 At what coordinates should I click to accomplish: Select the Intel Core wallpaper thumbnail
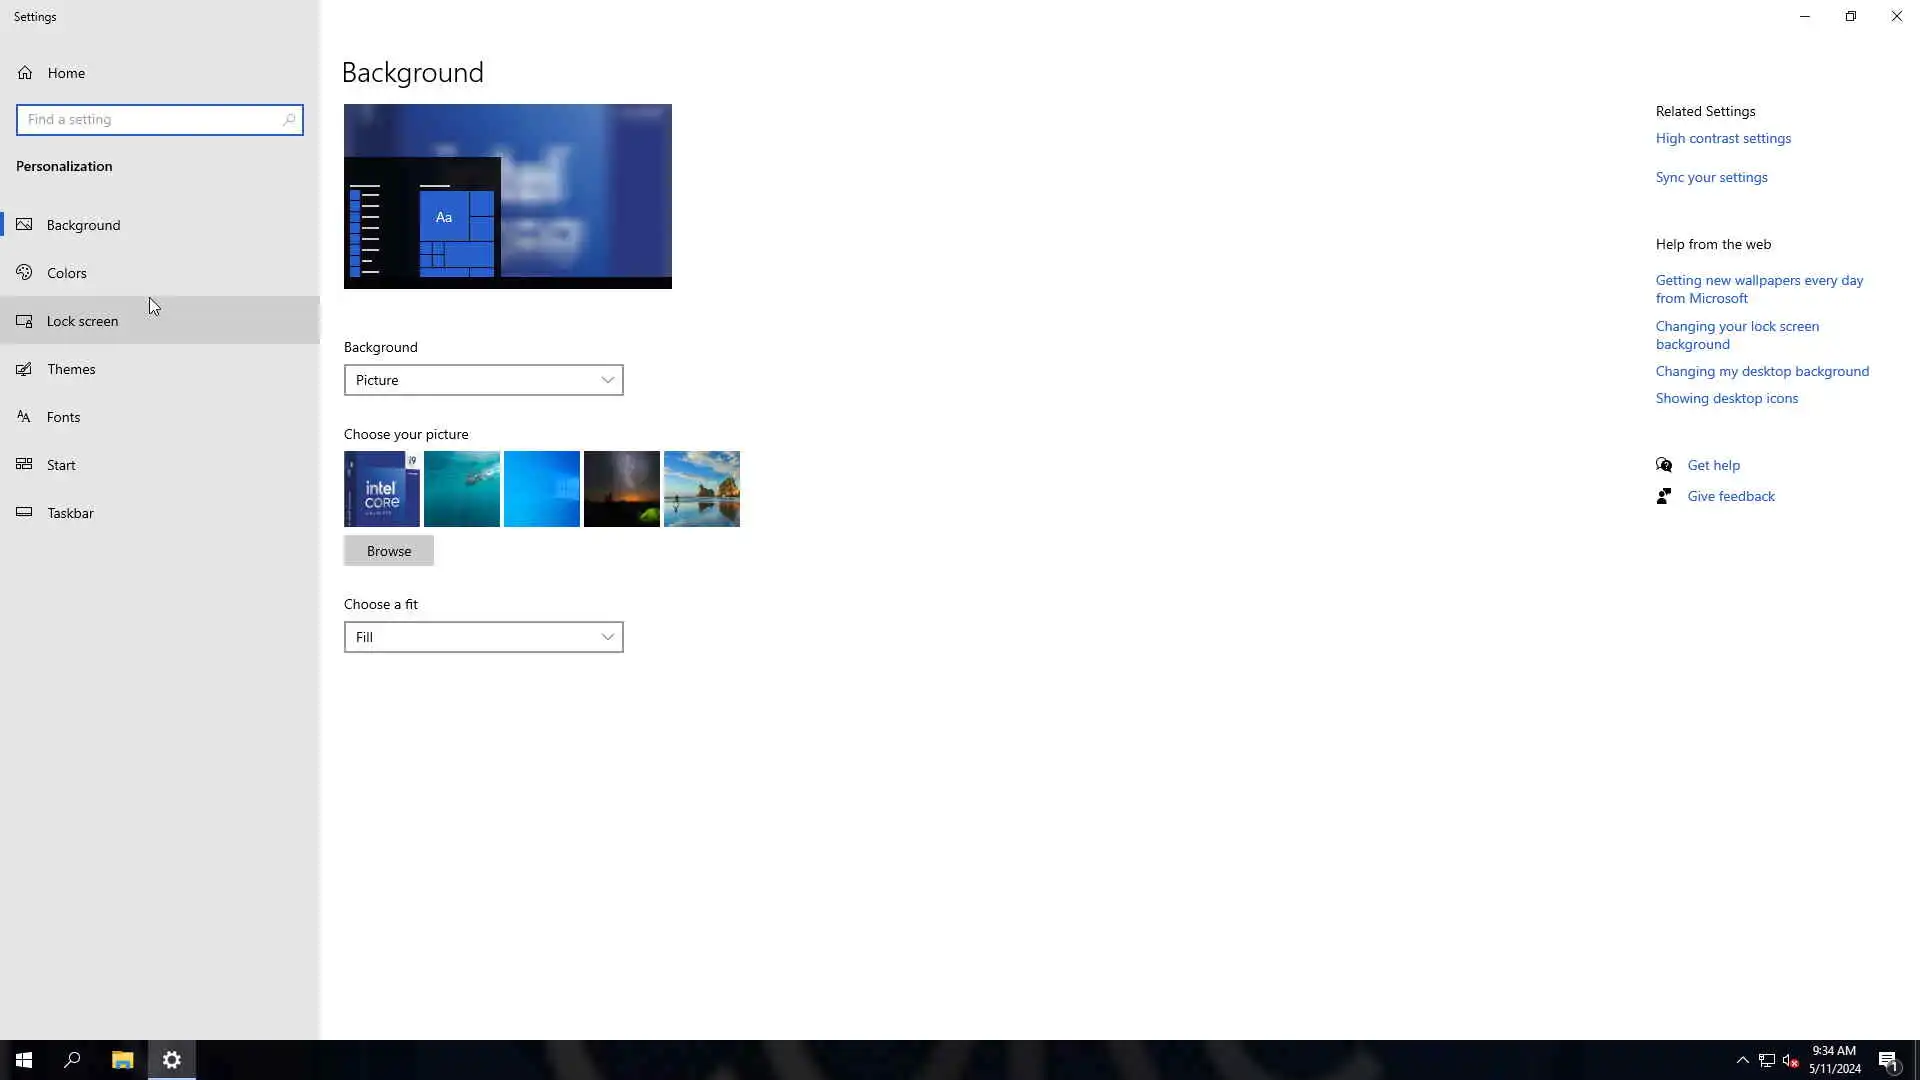(x=381, y=489)
